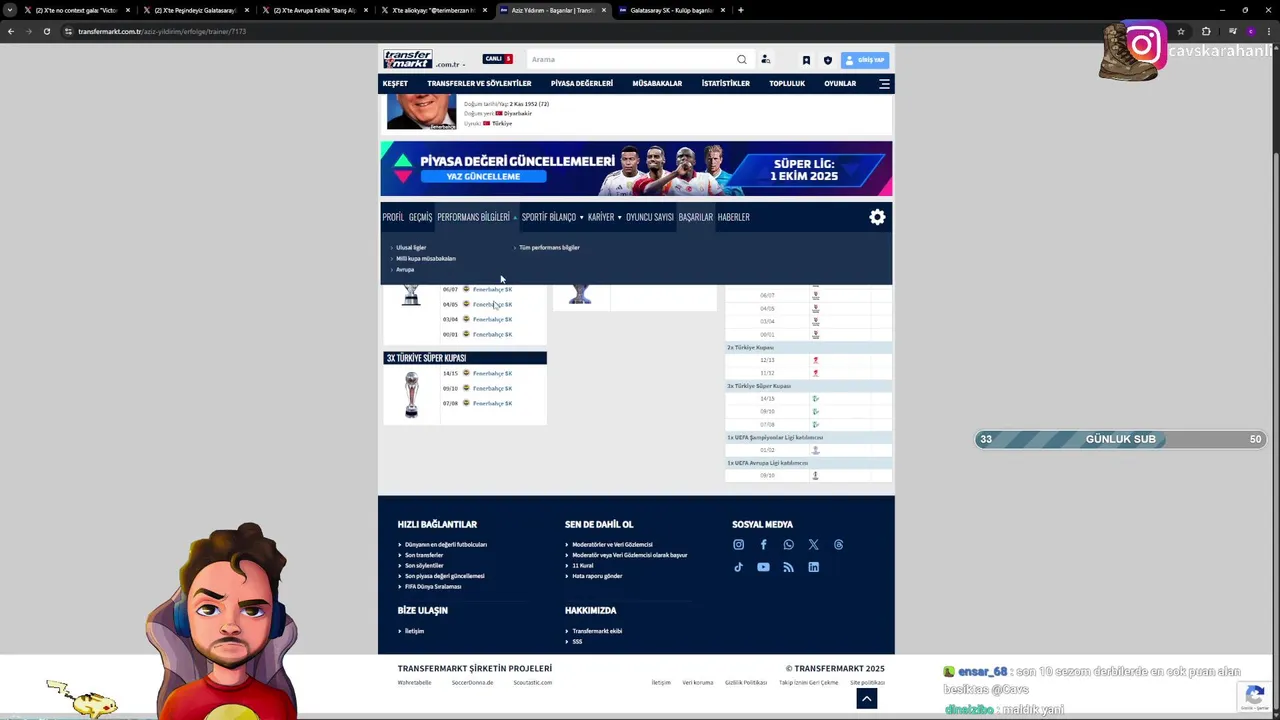Open the Profil tab
Screen dimensions: 1280x720
[393, 217]
